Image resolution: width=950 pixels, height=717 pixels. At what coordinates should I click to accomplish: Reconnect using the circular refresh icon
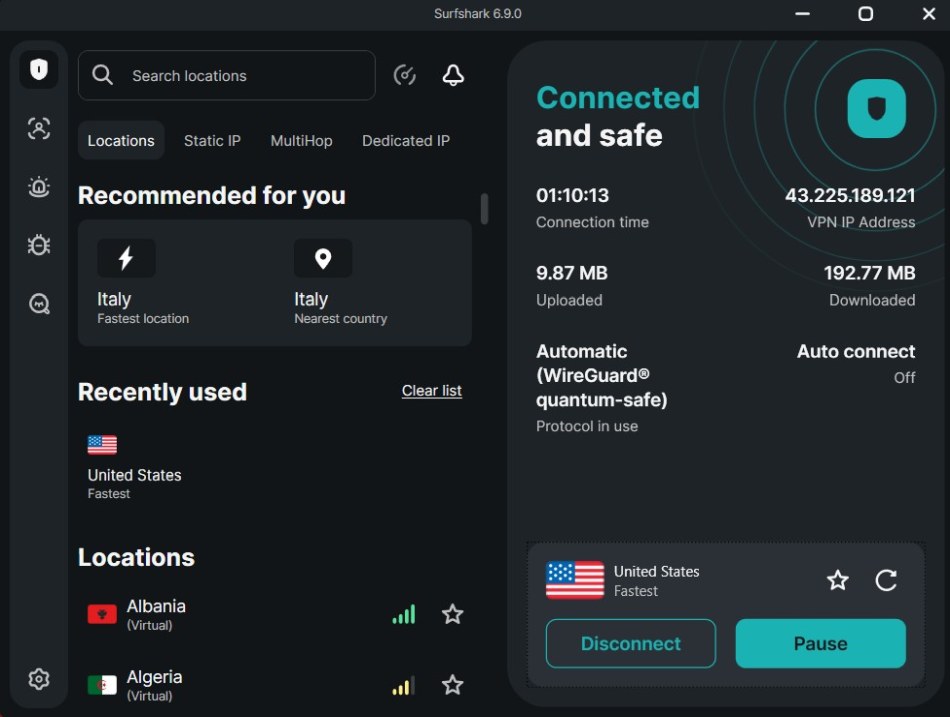click(x=886, y=580)
